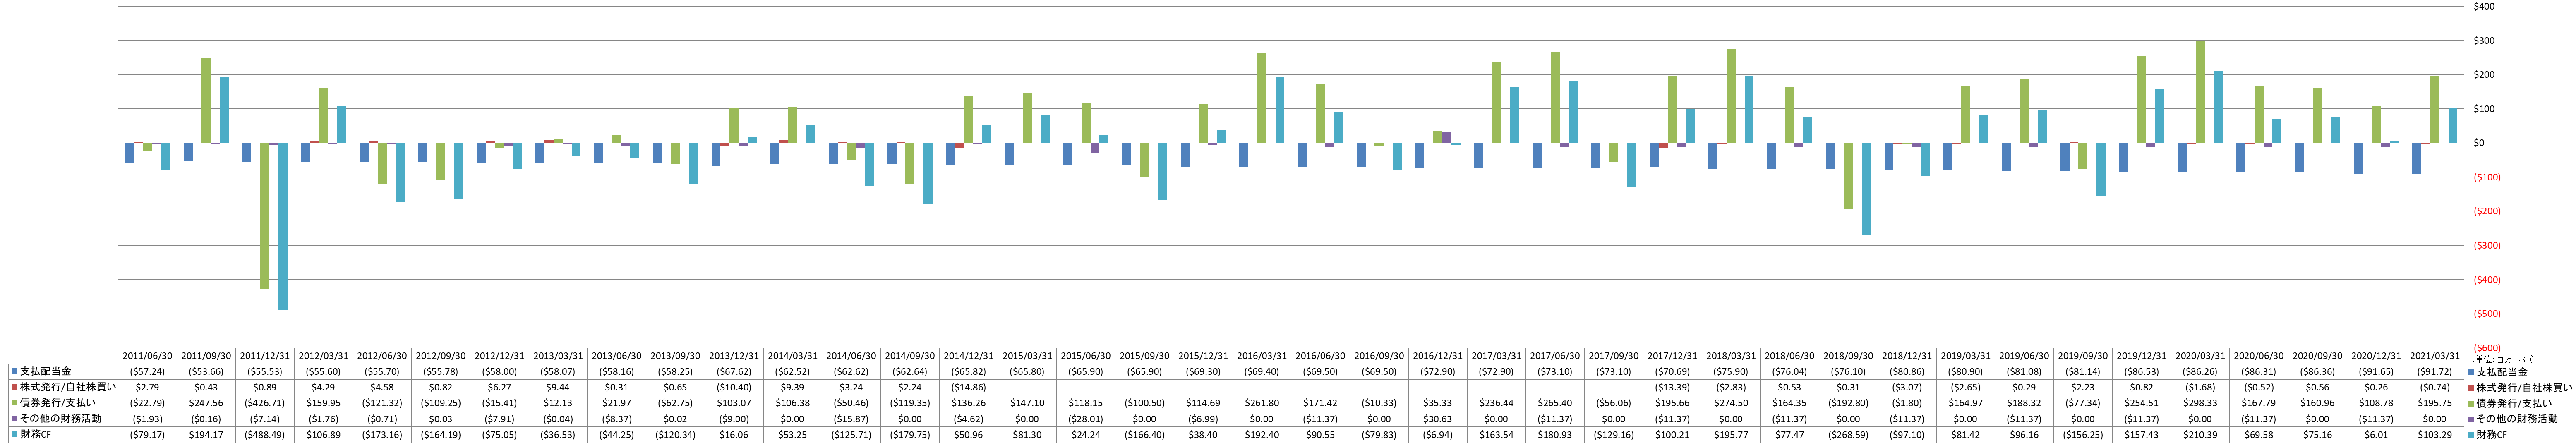Select the $147.10 cell
This screenshot has width=2576, height=443.
coord(1027,403)
